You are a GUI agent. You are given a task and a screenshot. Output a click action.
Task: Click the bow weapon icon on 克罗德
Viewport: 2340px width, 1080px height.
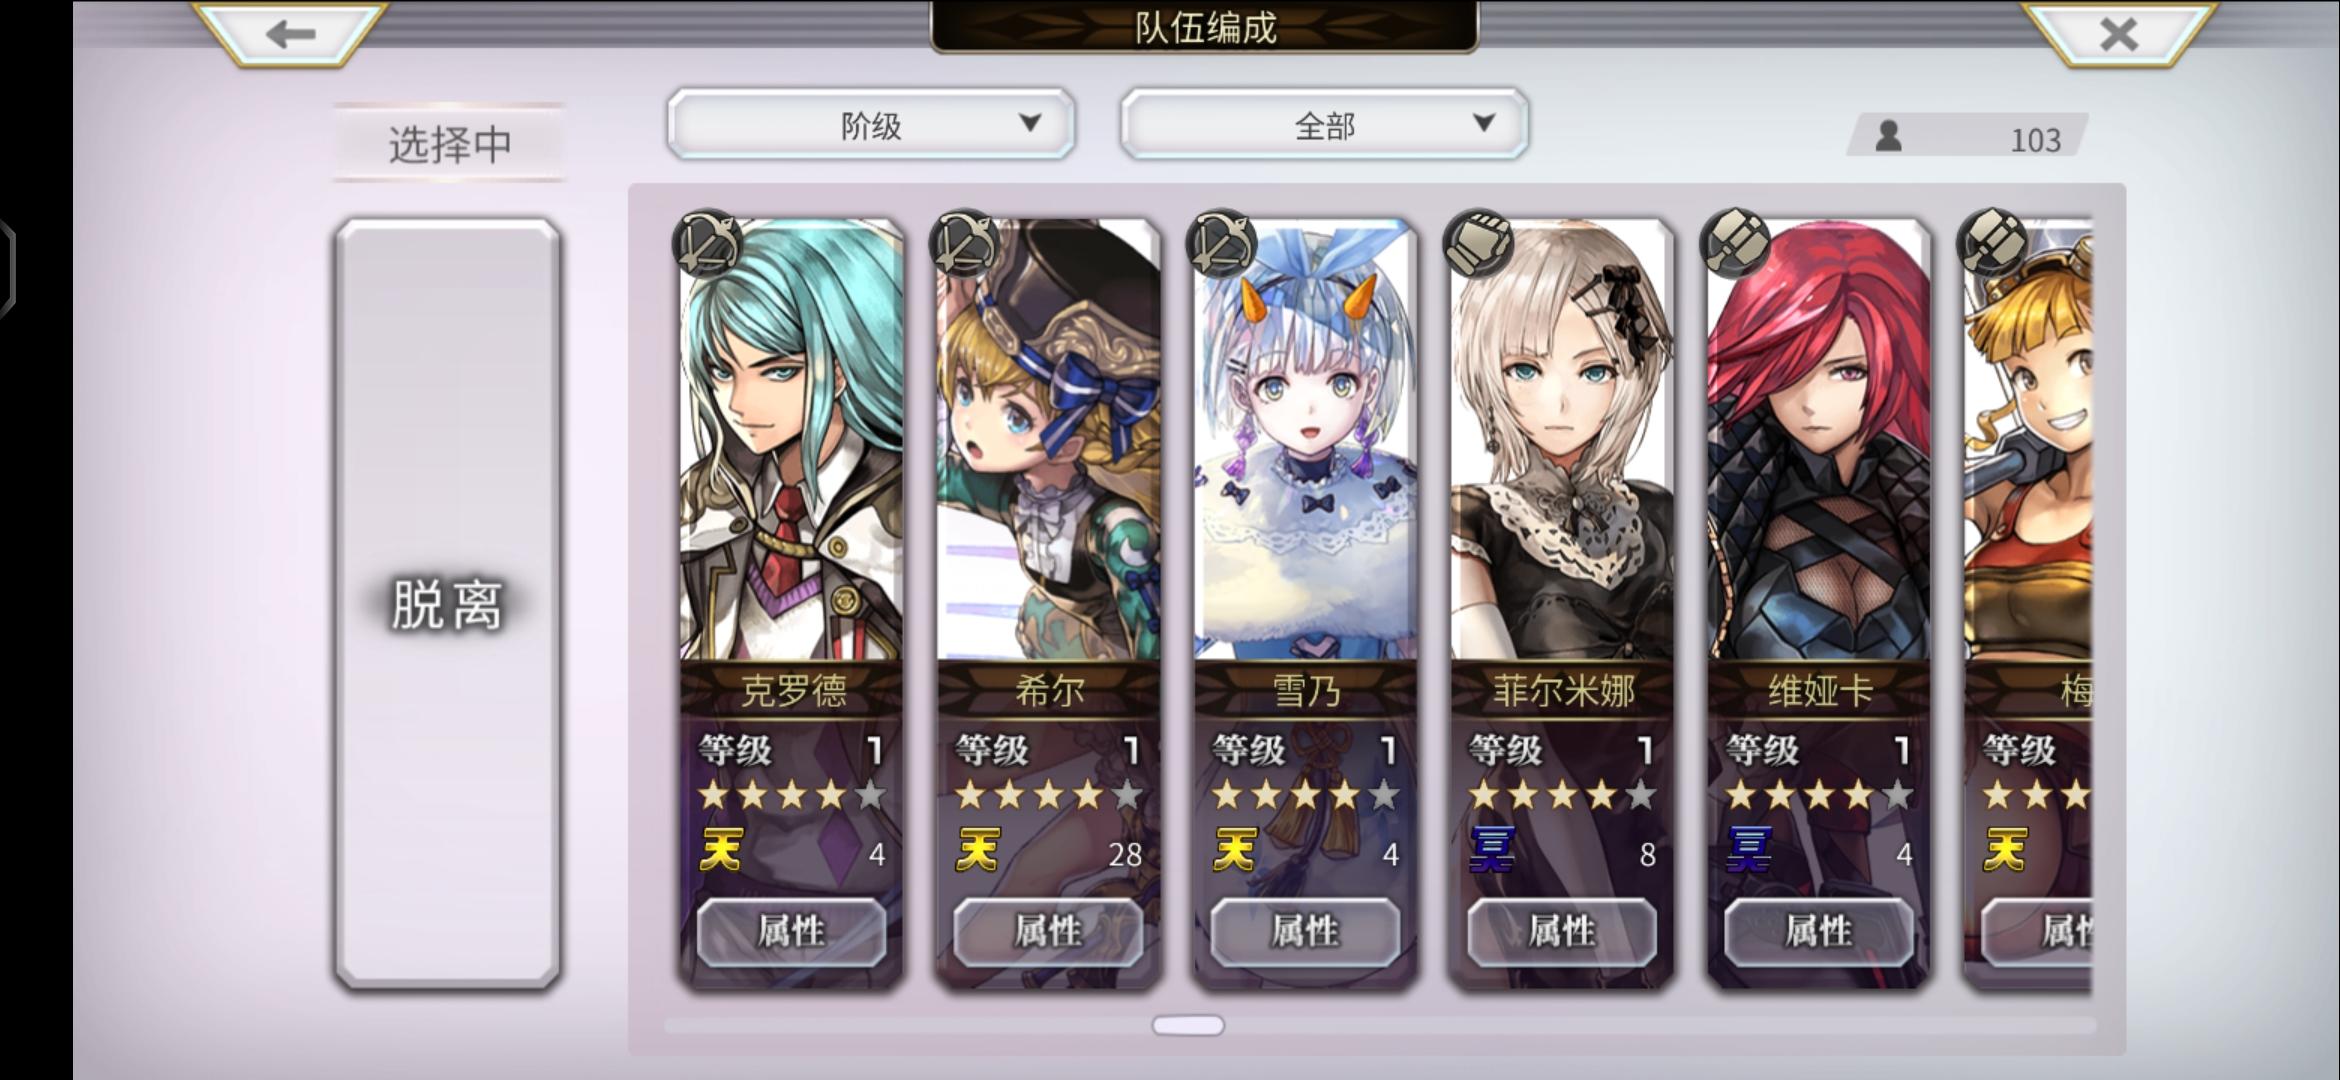point(707,243)
